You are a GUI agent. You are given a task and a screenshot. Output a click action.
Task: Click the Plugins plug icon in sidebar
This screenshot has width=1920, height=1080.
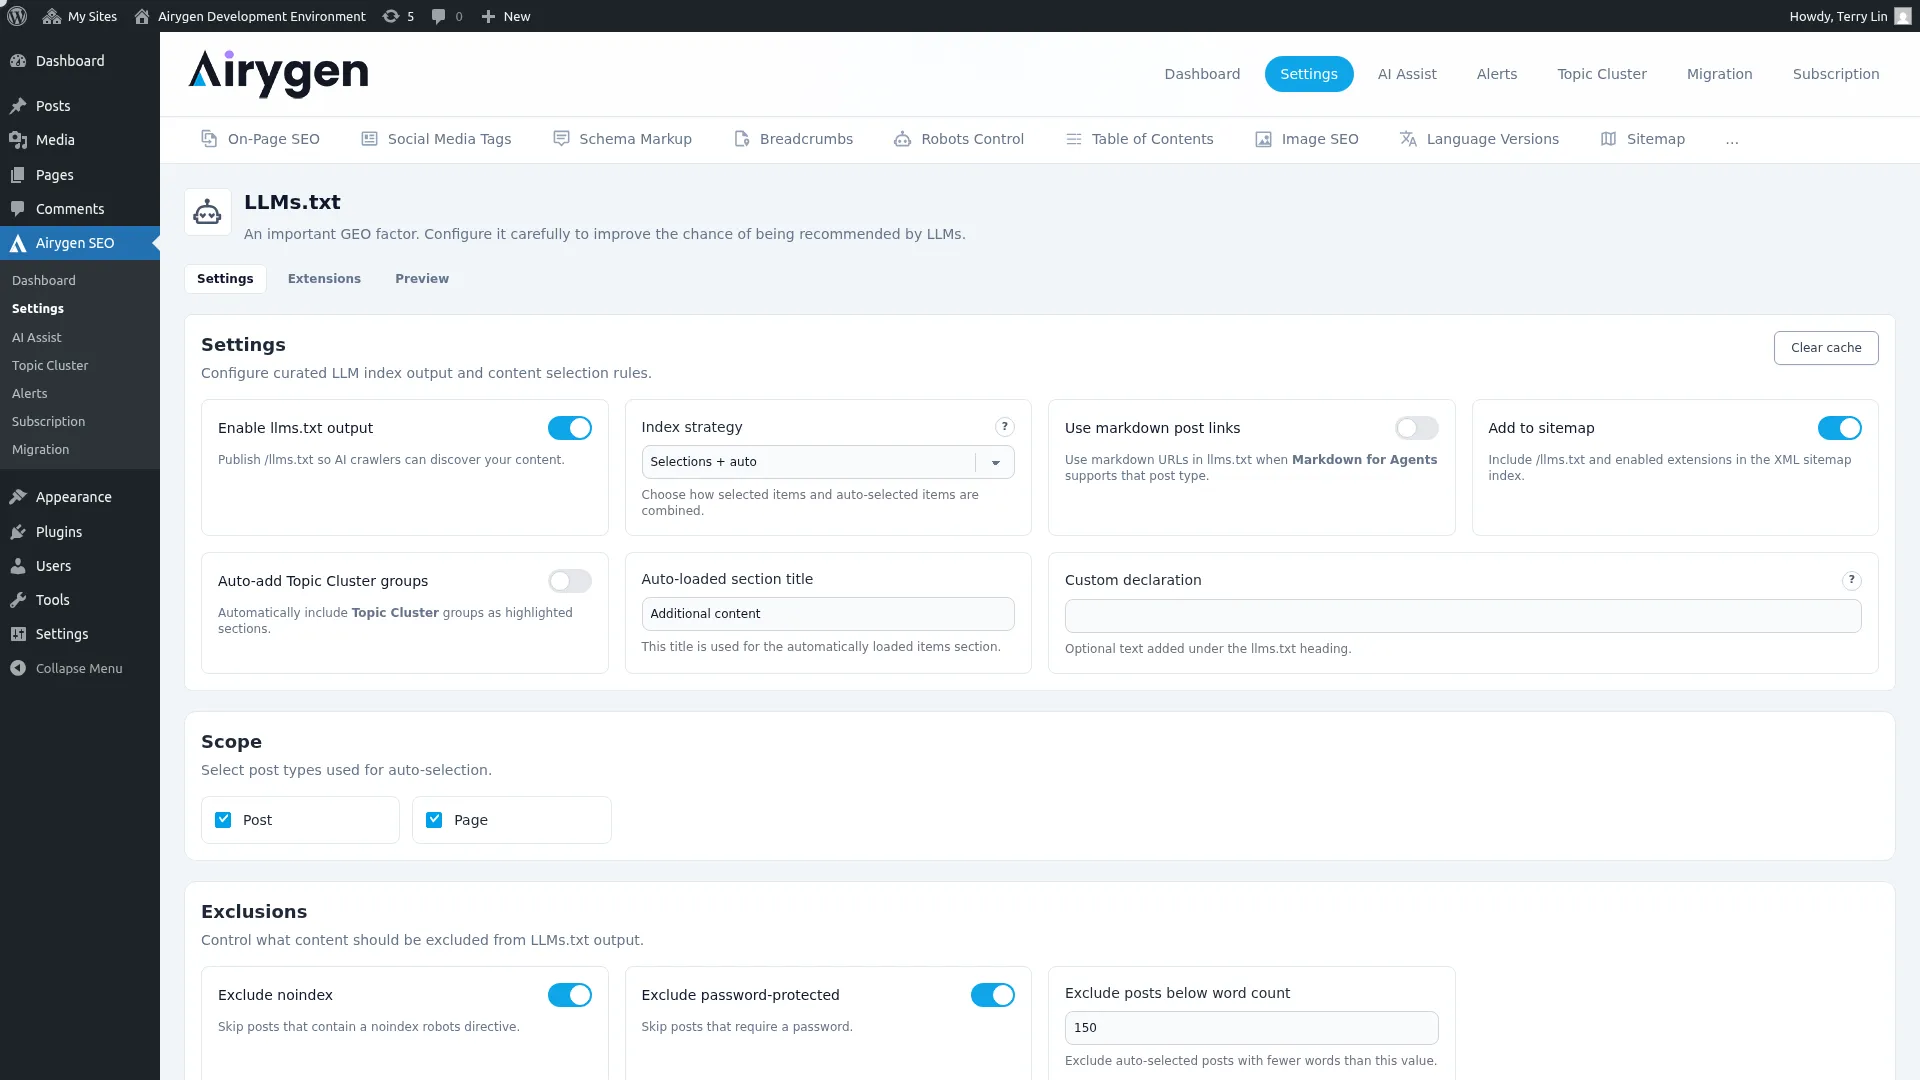(x=18, y=532)
